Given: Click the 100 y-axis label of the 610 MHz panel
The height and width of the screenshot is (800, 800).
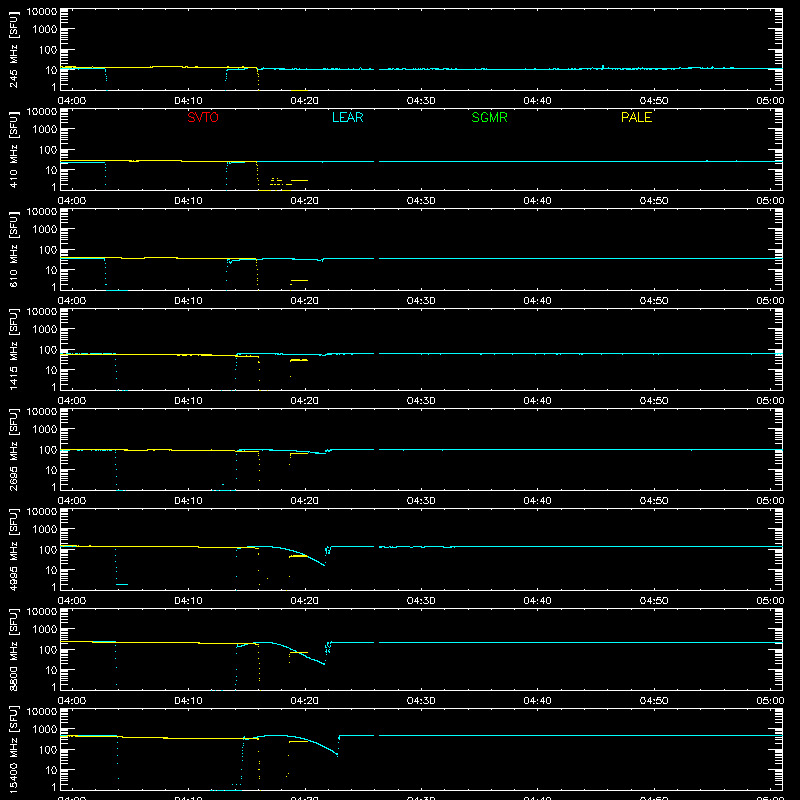Looking at the screenshot, I should coord(48,249).
